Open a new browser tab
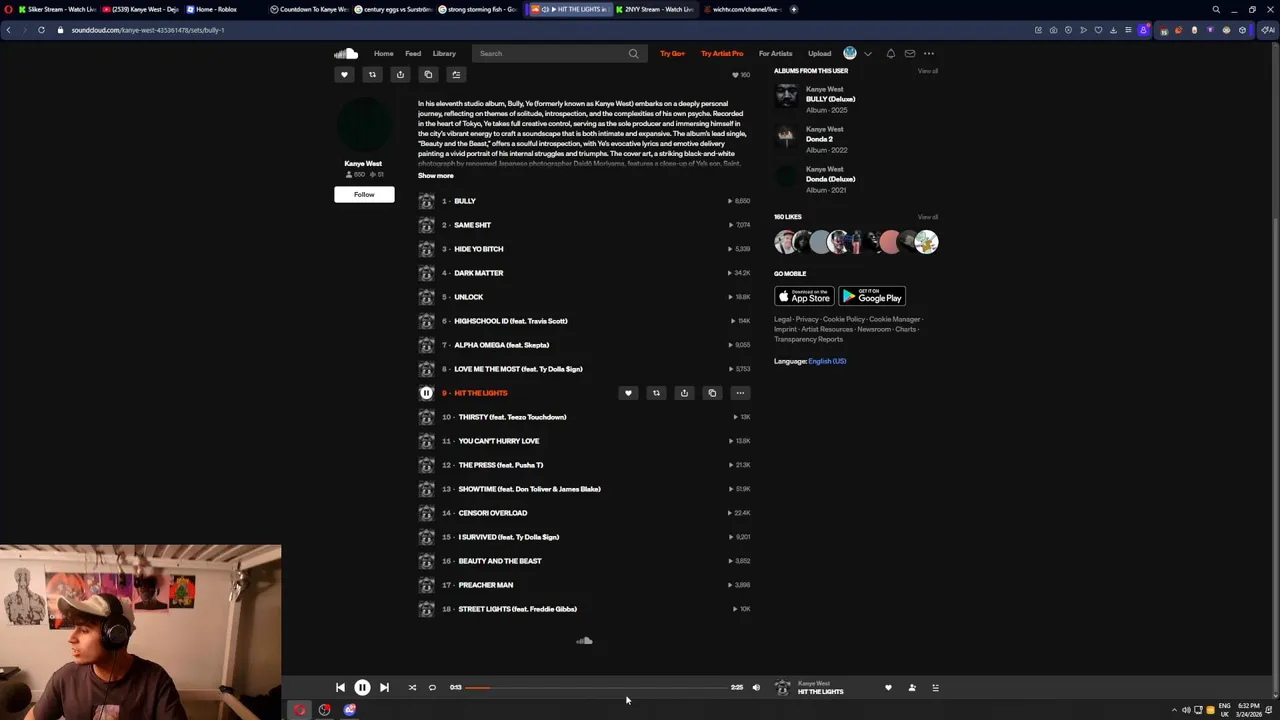The image size is (1280, 720). point(794,9)
